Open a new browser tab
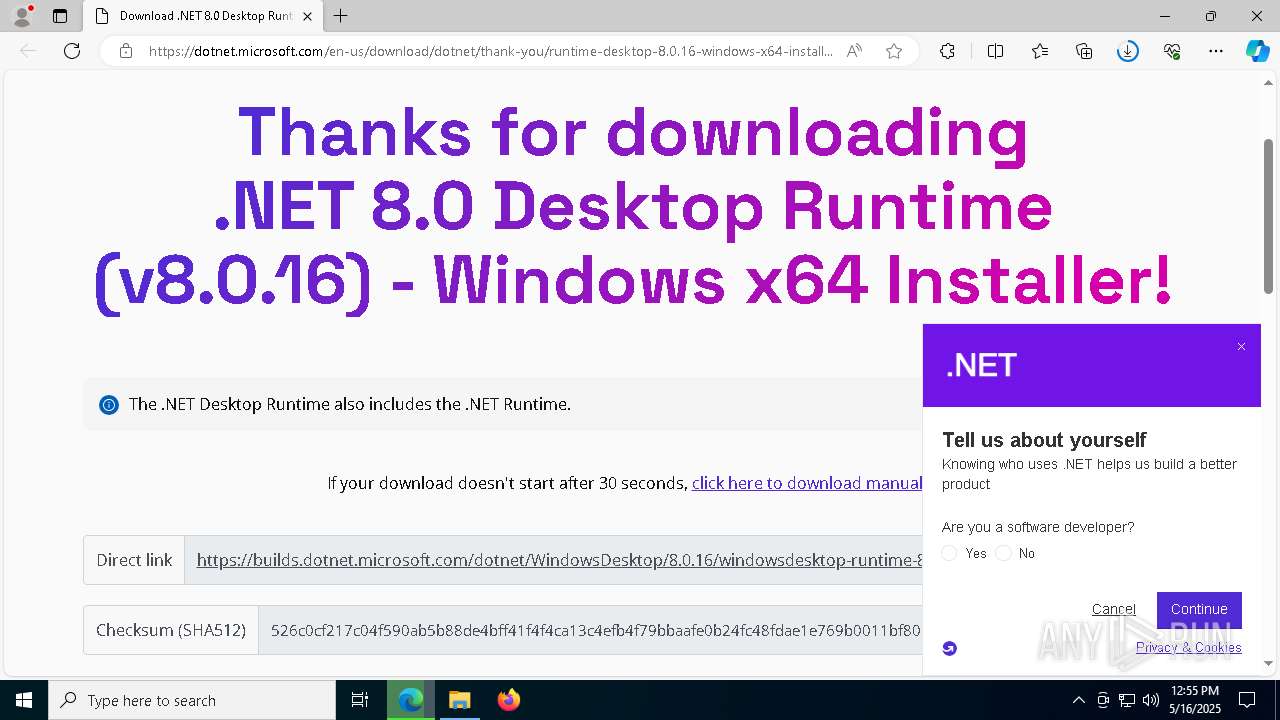 point(341,16)
